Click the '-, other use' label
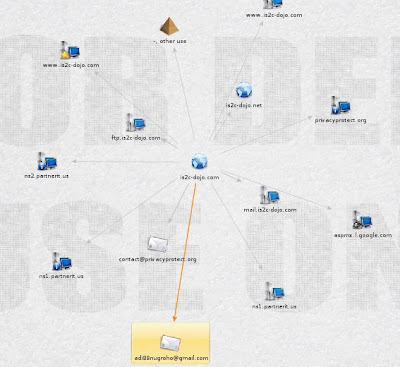400x367 pixels. pyautogui.click(x=170, y=41)
